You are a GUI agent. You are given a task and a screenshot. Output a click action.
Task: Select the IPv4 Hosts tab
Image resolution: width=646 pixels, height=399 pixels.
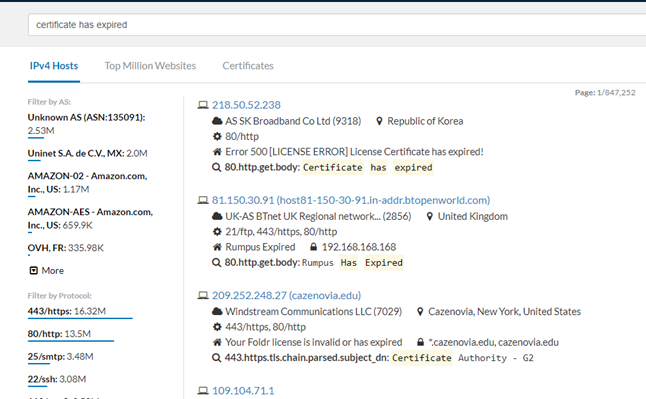(x=54, y=66)
